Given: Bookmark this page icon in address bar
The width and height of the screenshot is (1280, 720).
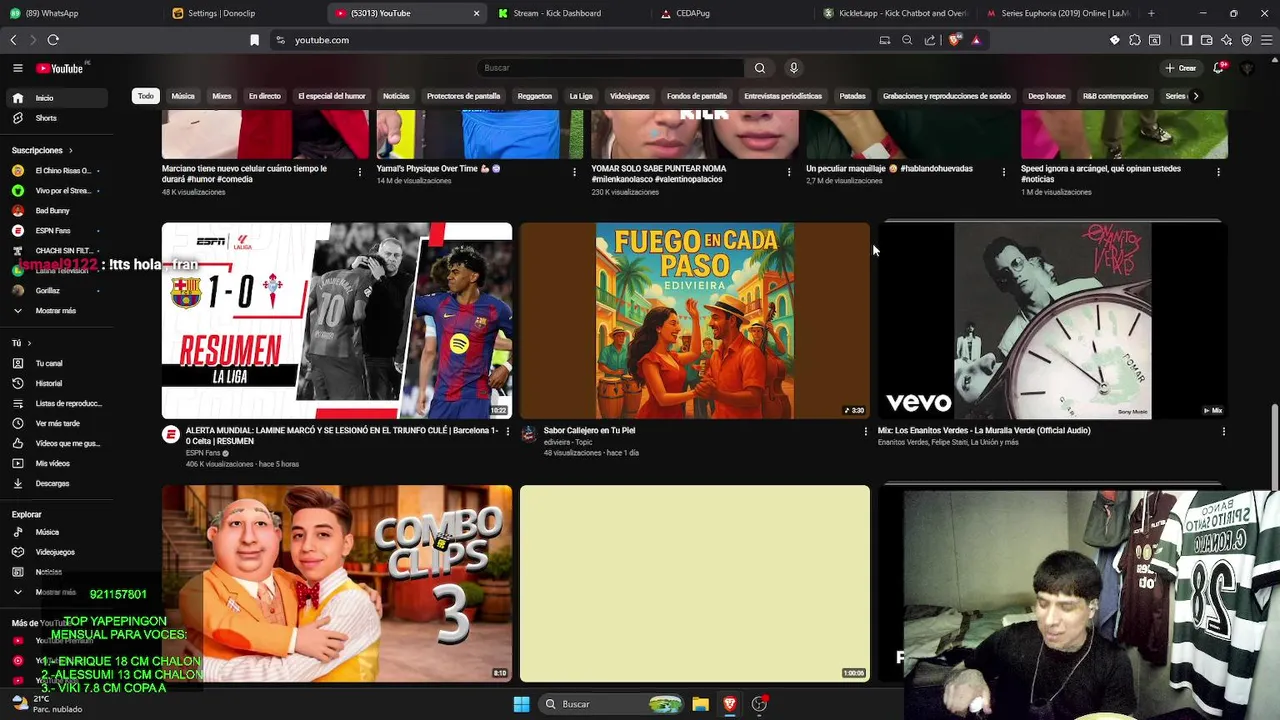Looking at the screenshot, I should (x=254, y=40).
